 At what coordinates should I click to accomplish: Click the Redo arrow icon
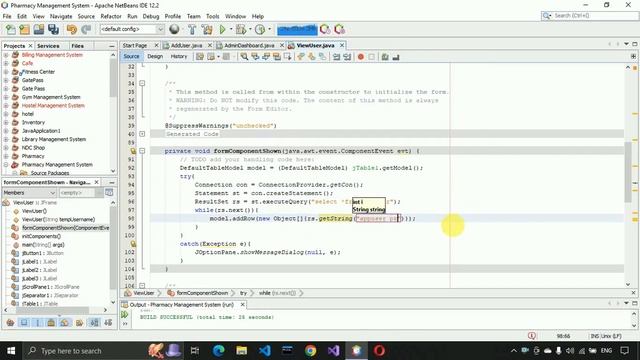tap(86, 29)
